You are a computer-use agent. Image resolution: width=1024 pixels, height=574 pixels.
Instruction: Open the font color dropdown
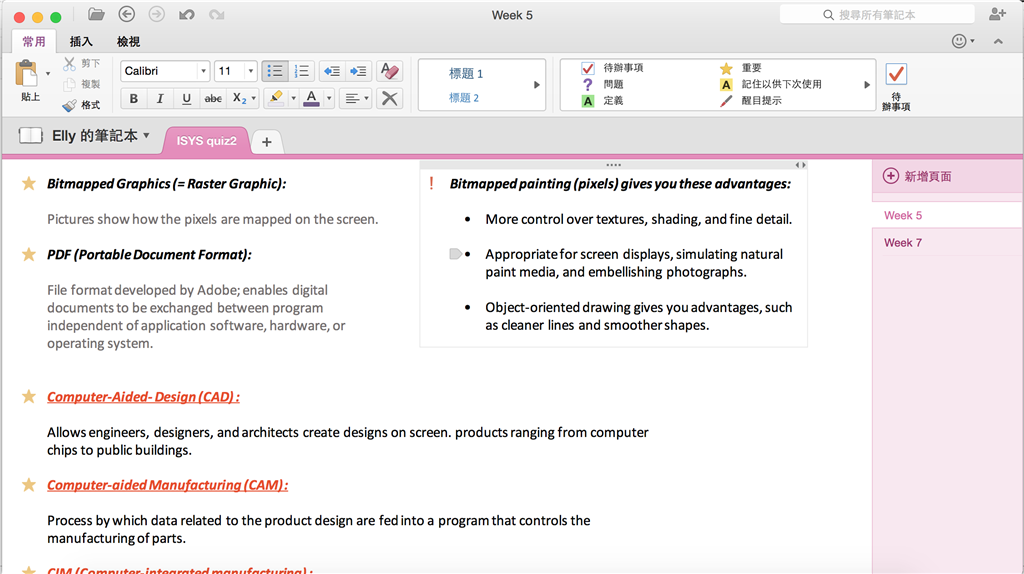pos(329,99)
